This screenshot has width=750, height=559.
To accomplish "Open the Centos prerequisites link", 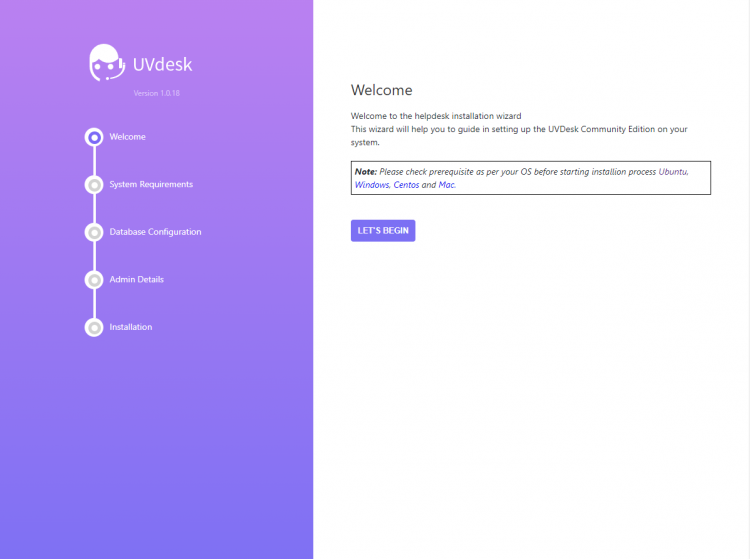I will [x=406, y=185].
